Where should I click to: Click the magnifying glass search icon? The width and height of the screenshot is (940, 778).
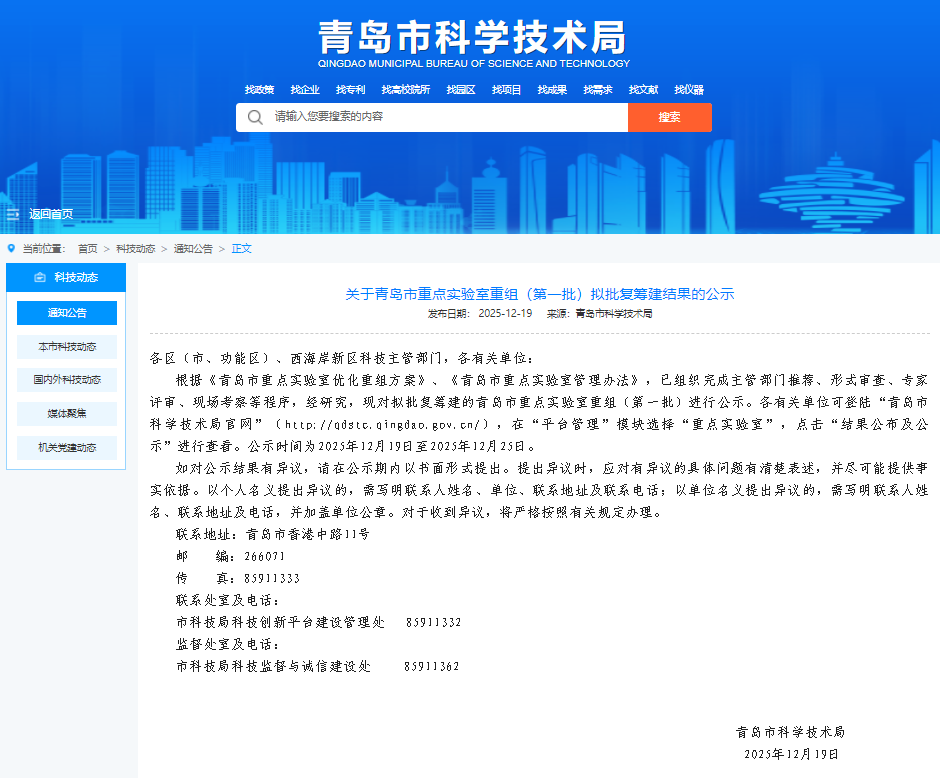(255, 117)
